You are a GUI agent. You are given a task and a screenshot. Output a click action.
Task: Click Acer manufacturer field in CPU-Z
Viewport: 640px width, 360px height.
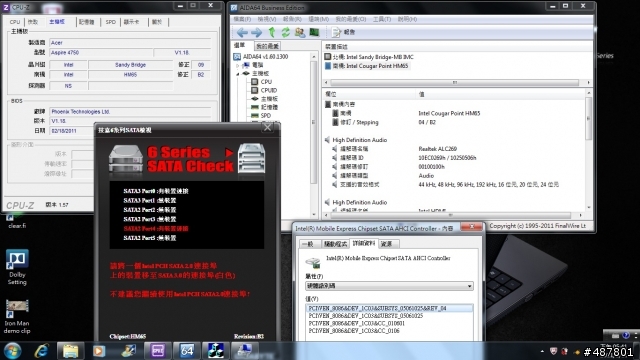pyautogui.click(x=130, y=42)
